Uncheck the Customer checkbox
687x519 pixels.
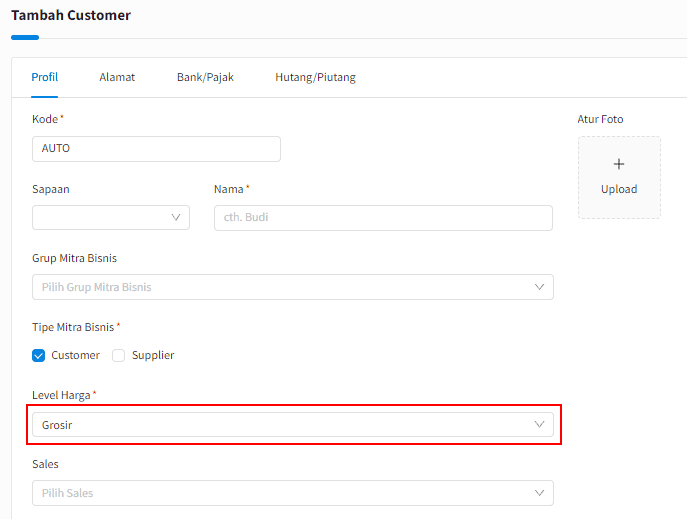point(39,355)
